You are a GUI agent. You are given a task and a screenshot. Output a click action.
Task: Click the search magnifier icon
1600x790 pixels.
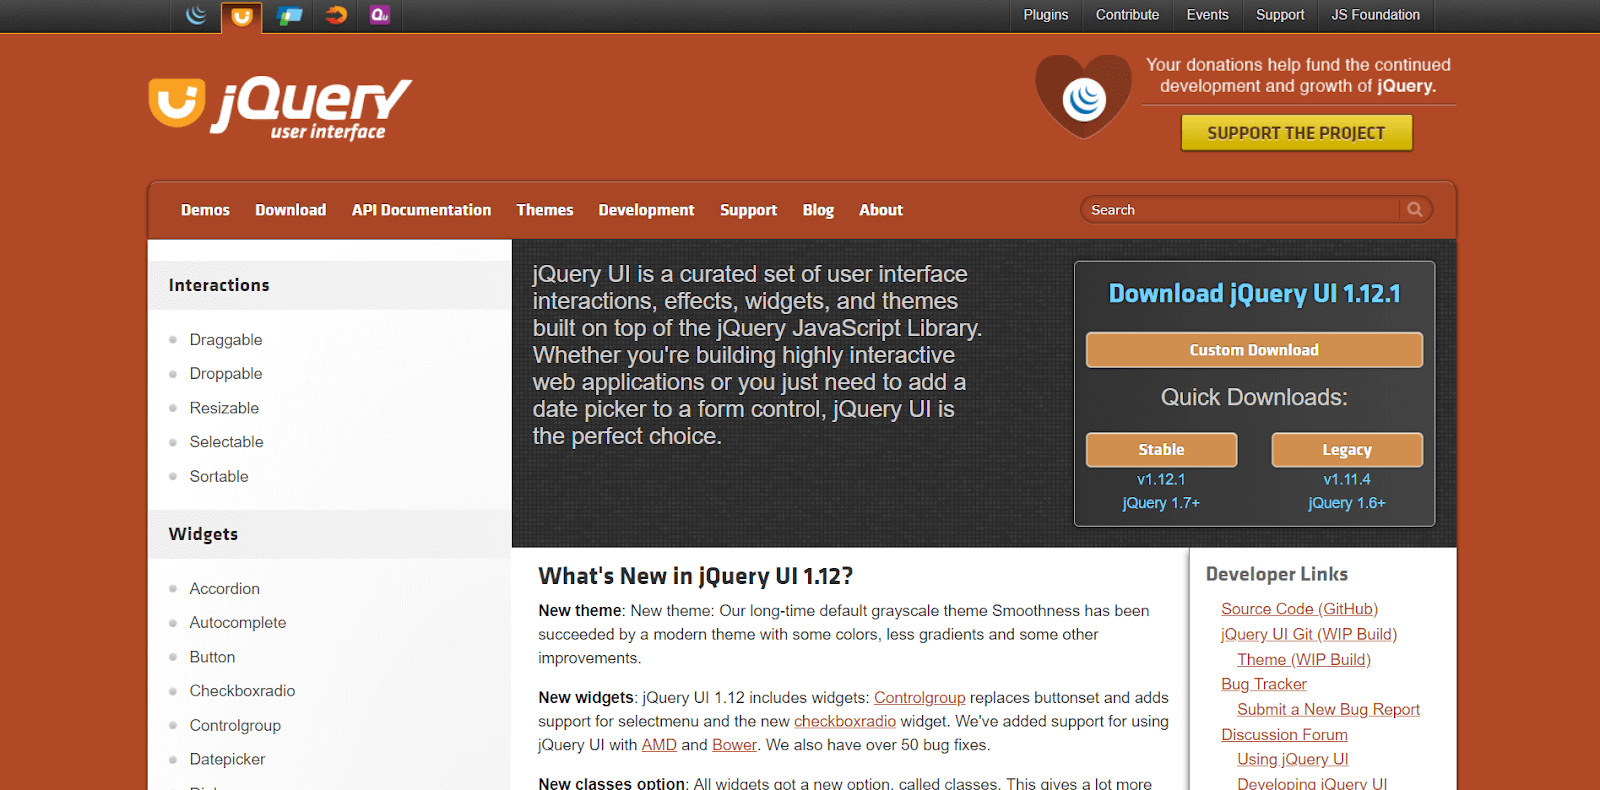pos(1415,209)
